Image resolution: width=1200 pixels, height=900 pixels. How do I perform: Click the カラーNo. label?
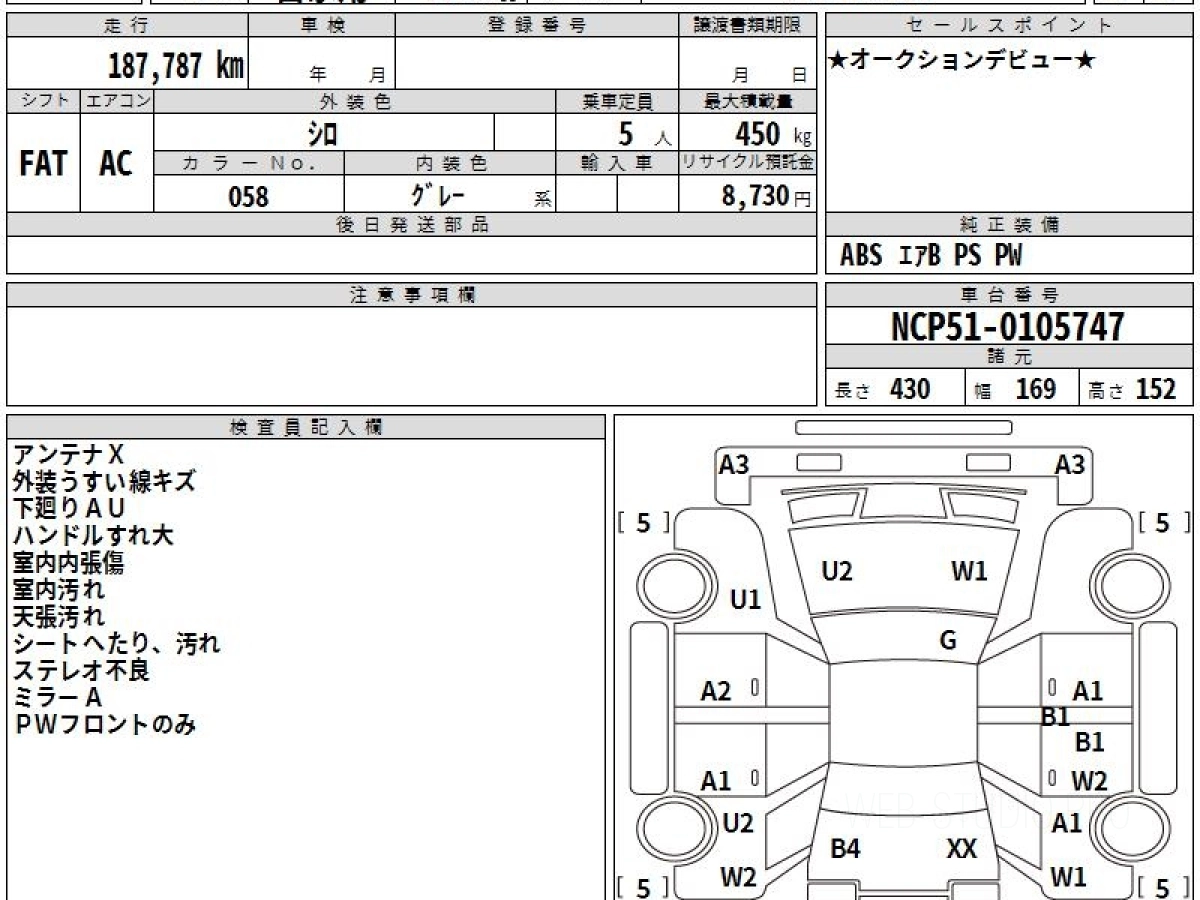click(x=249, y=163)
